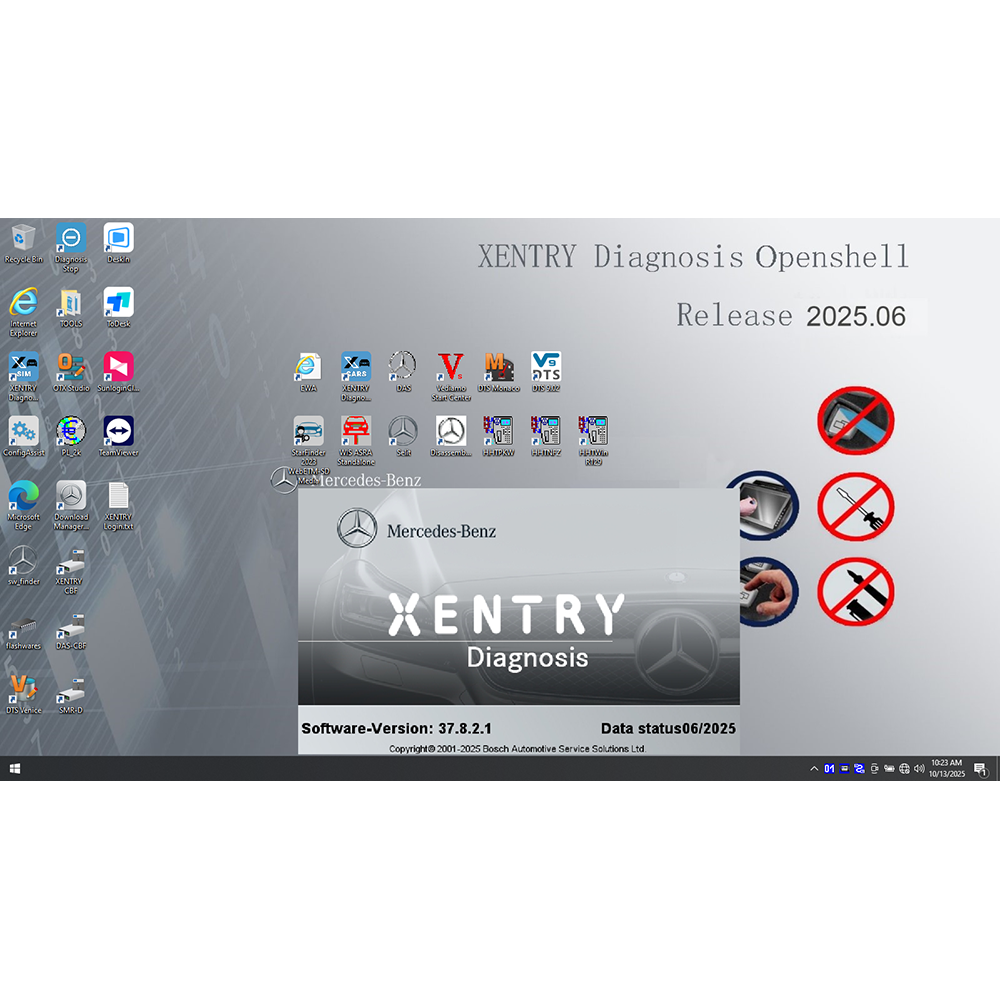Open the EWA shortcut
The height and width of the screenshot is (1000, 1000).
tap(308, 367)
